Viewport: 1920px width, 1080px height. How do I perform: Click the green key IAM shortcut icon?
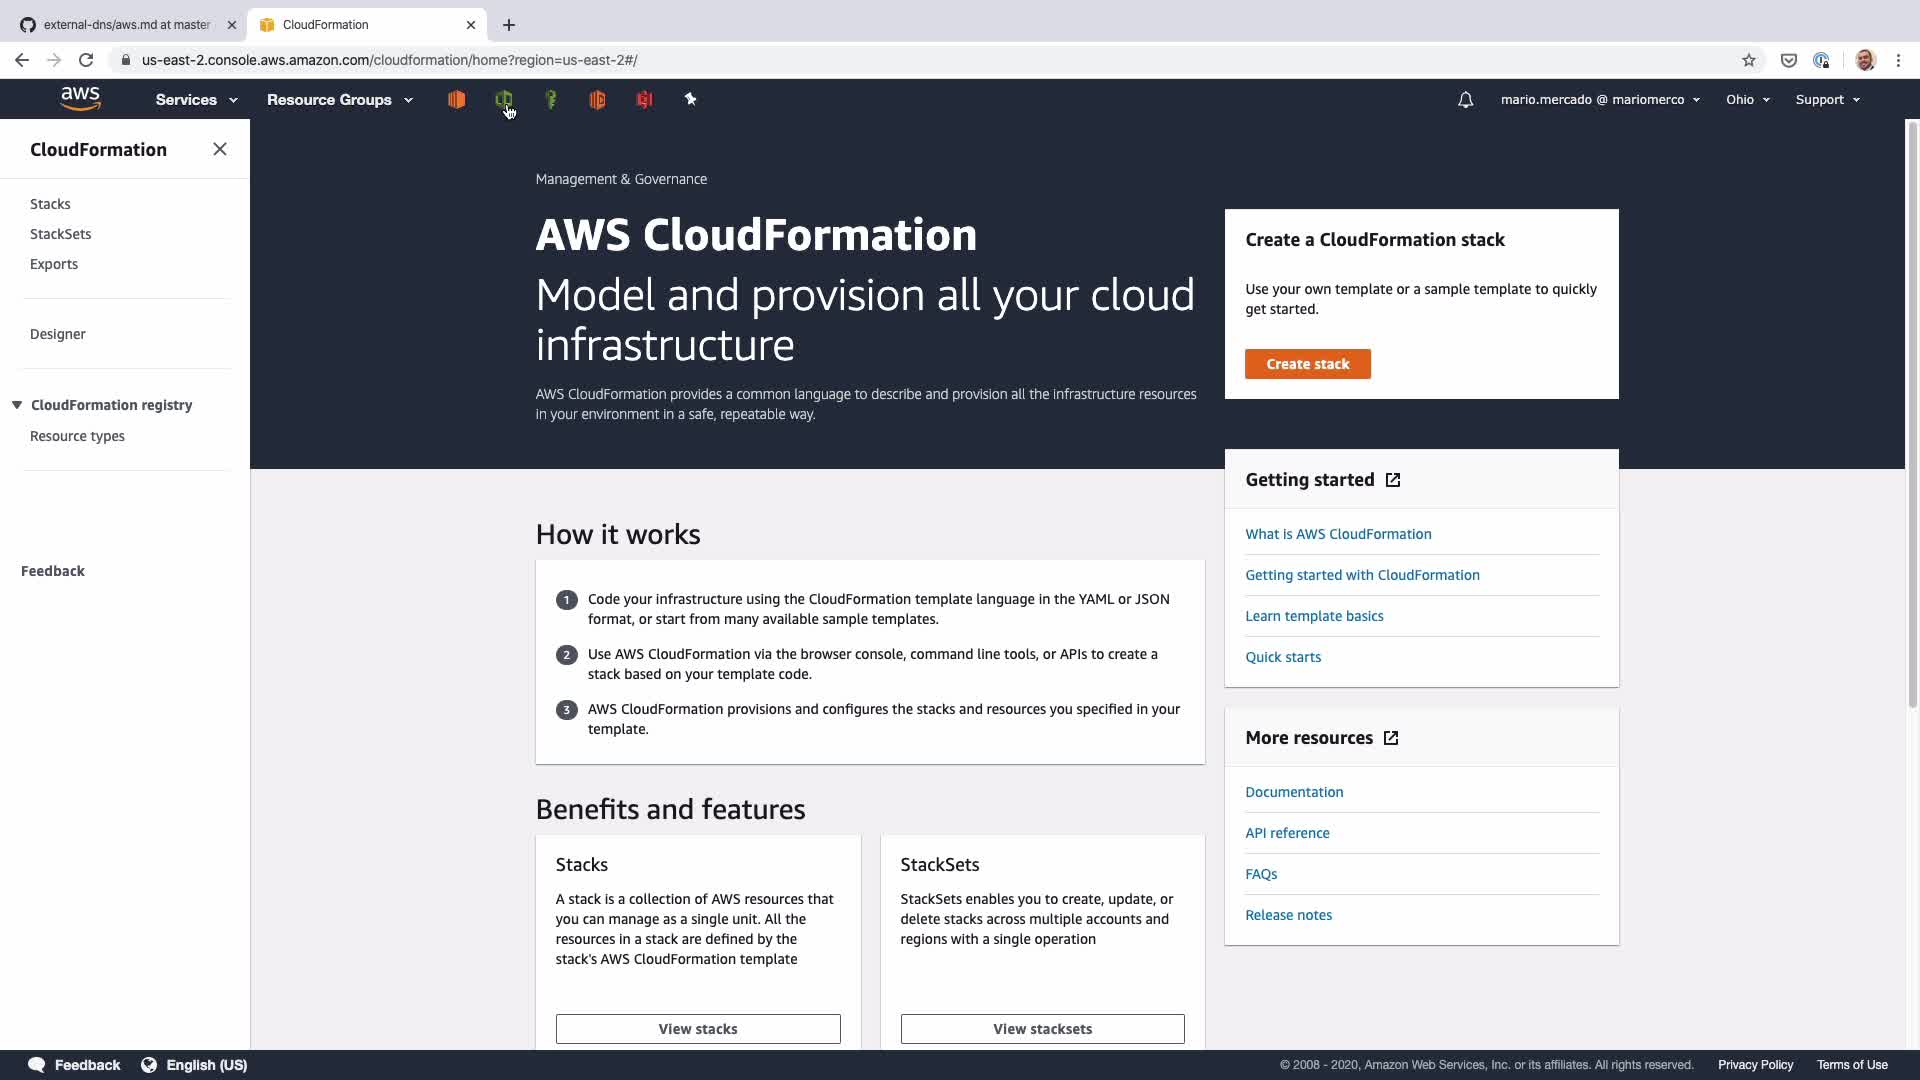click(x=550, y=99)
